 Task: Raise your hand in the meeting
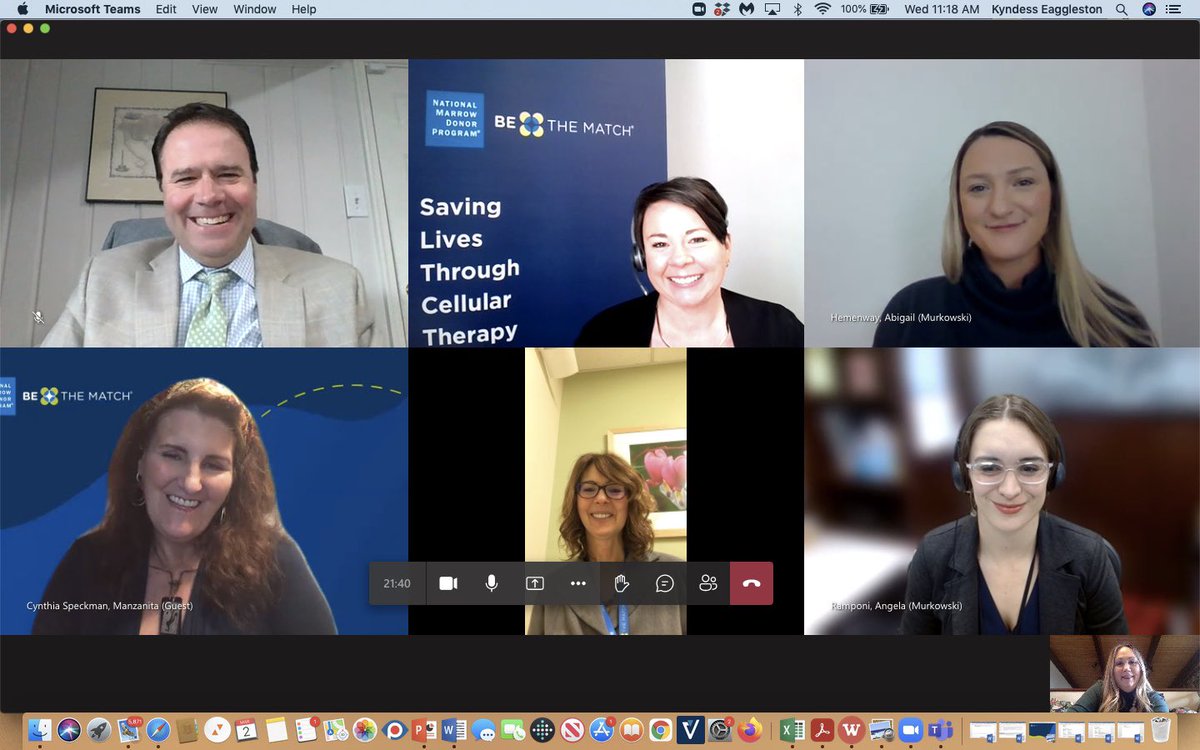(x=621, y=583)
